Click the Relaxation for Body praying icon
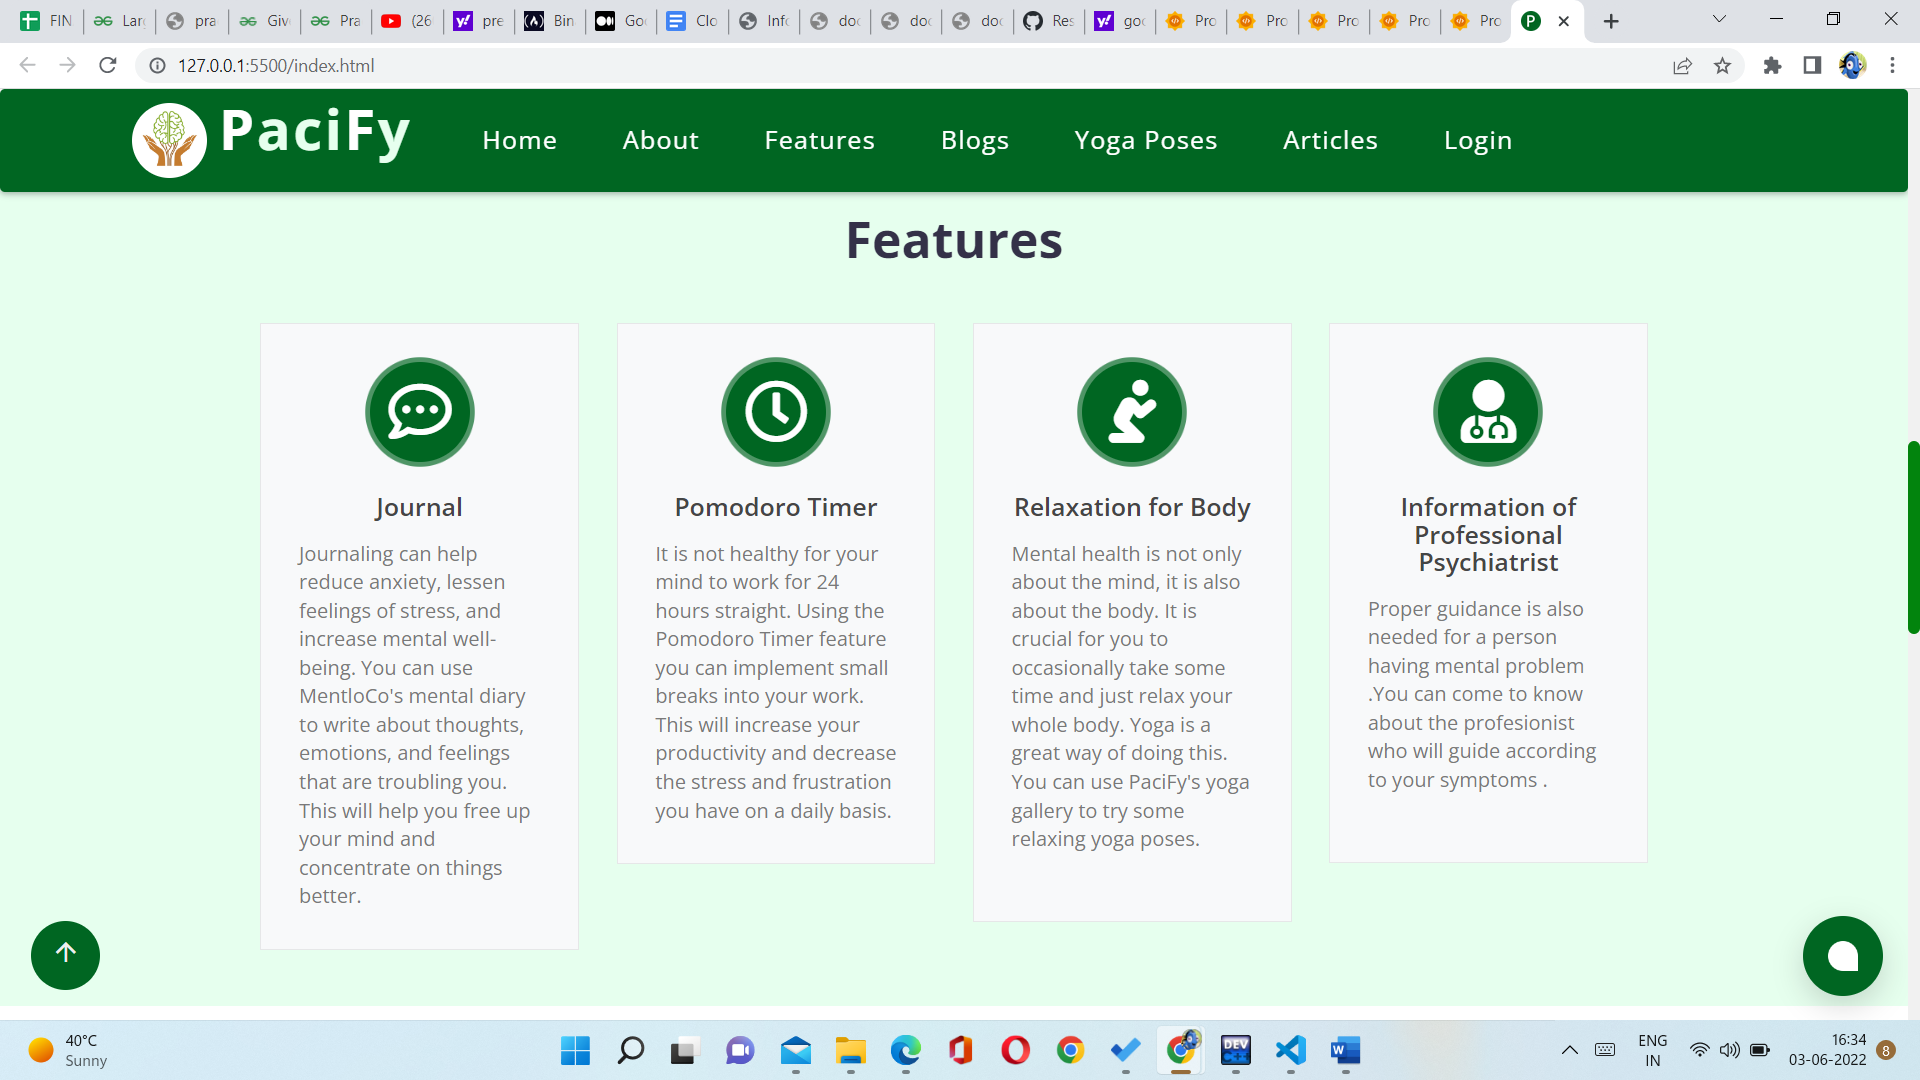Viewport: 1920px width, 1080px height. 1131,412
